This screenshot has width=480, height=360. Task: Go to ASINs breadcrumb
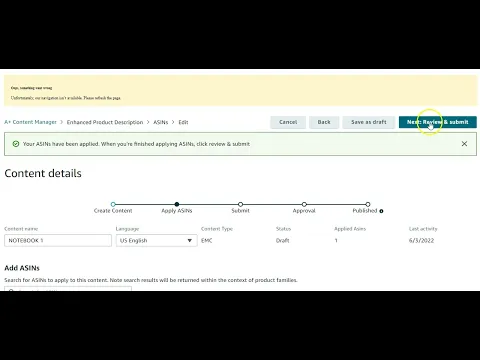pyautogui.click(x=161, y=122)
